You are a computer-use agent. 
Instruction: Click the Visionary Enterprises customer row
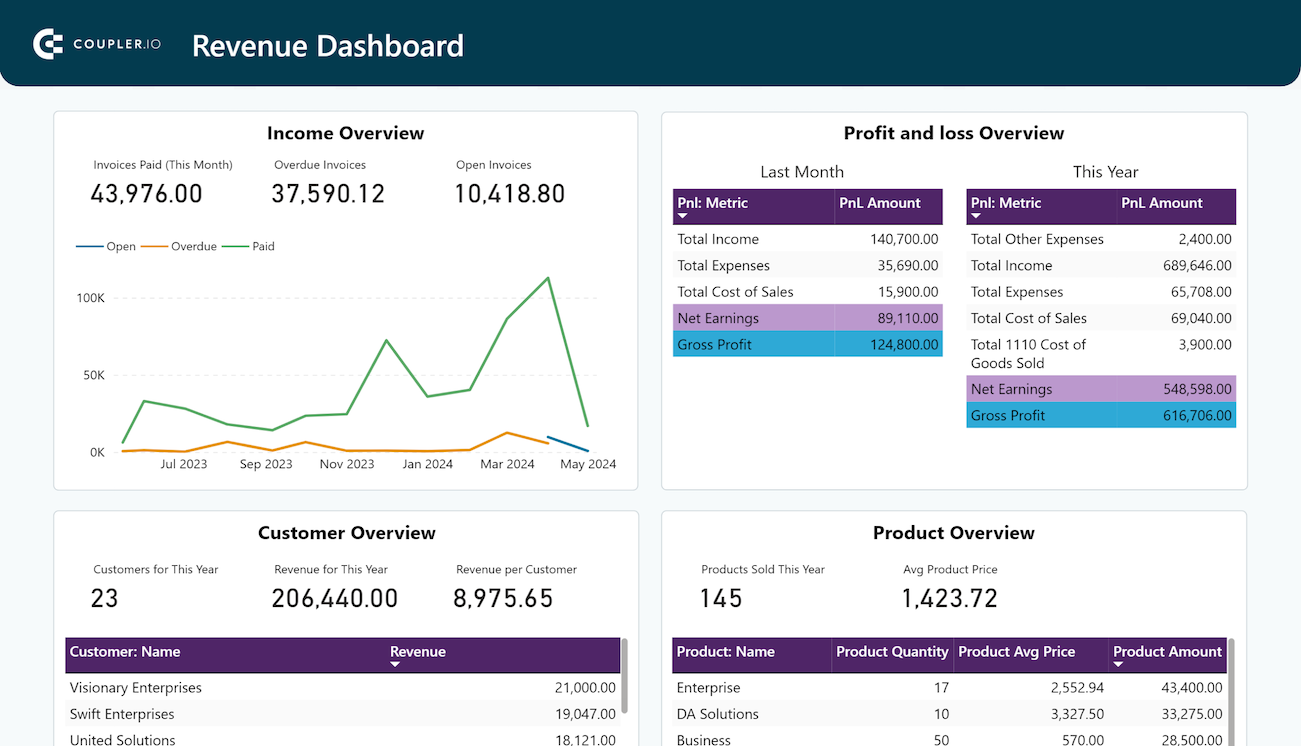343,688
